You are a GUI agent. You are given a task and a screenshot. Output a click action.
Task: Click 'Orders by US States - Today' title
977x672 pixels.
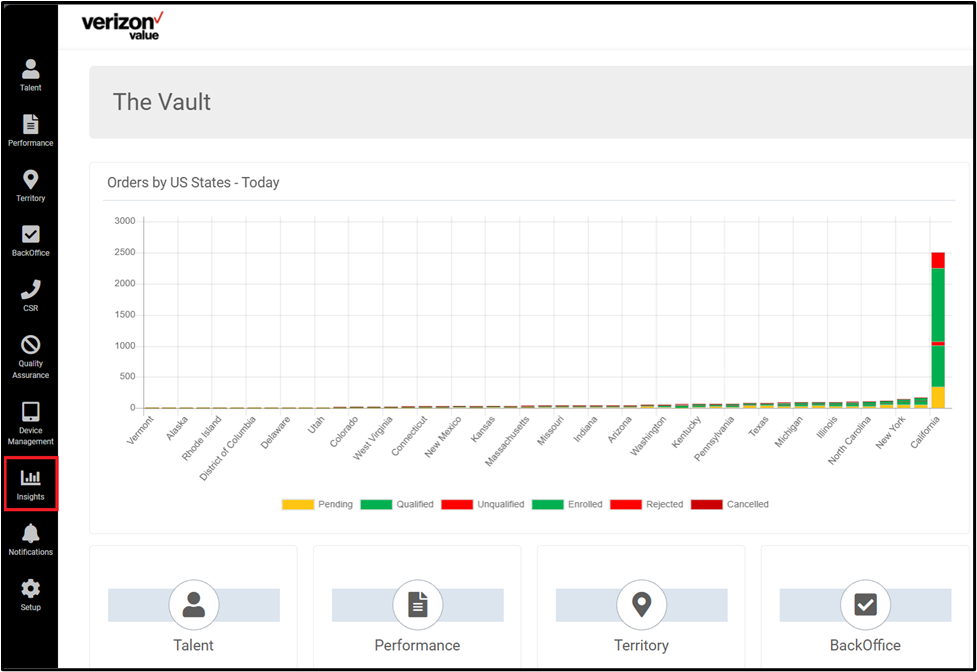click(193, 182)
